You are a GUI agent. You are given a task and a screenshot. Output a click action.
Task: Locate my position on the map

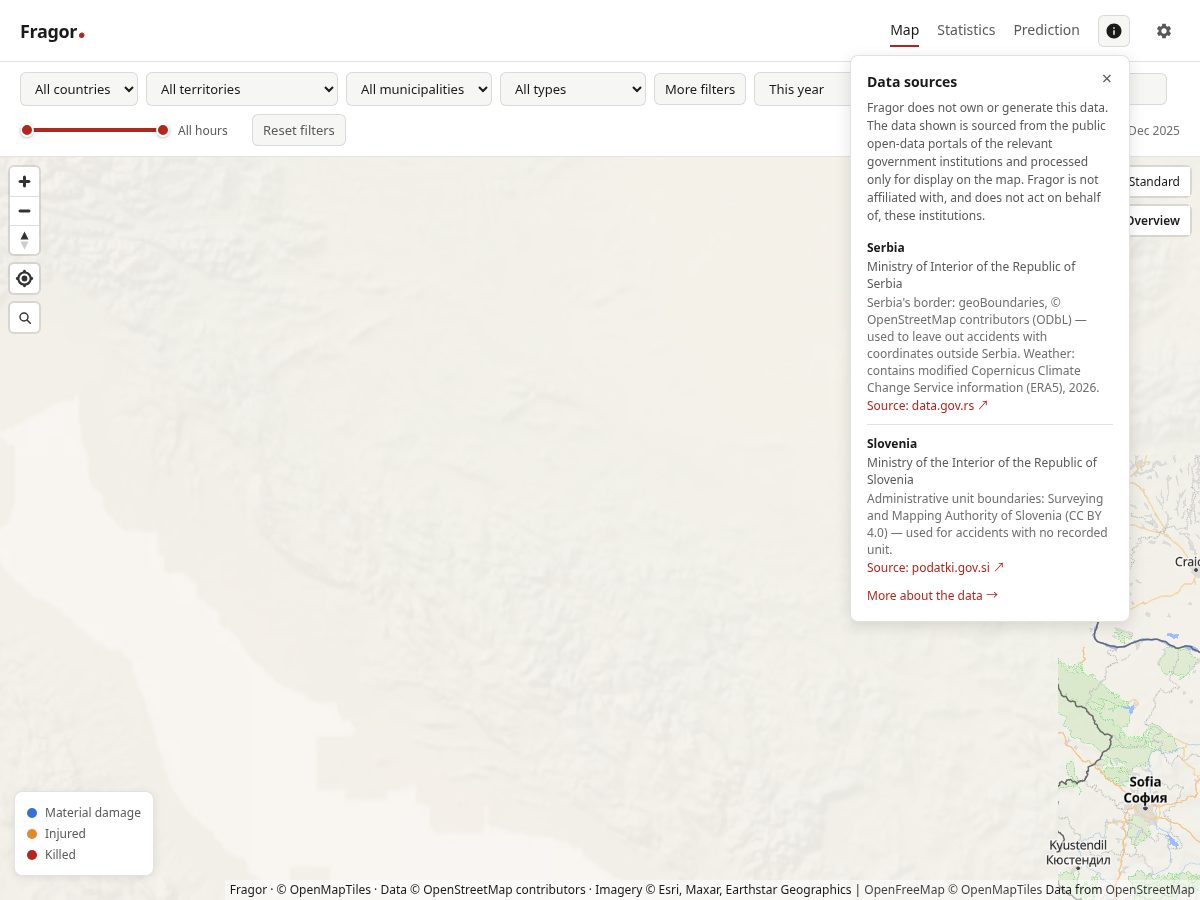25,279
